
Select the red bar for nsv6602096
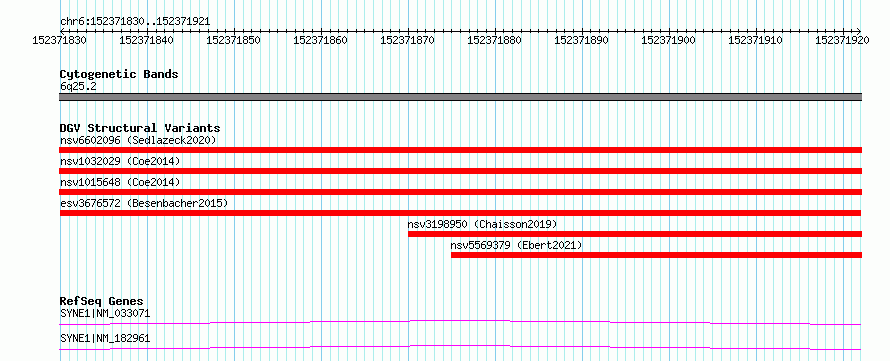pyautogui.click(x=460, y=150)
